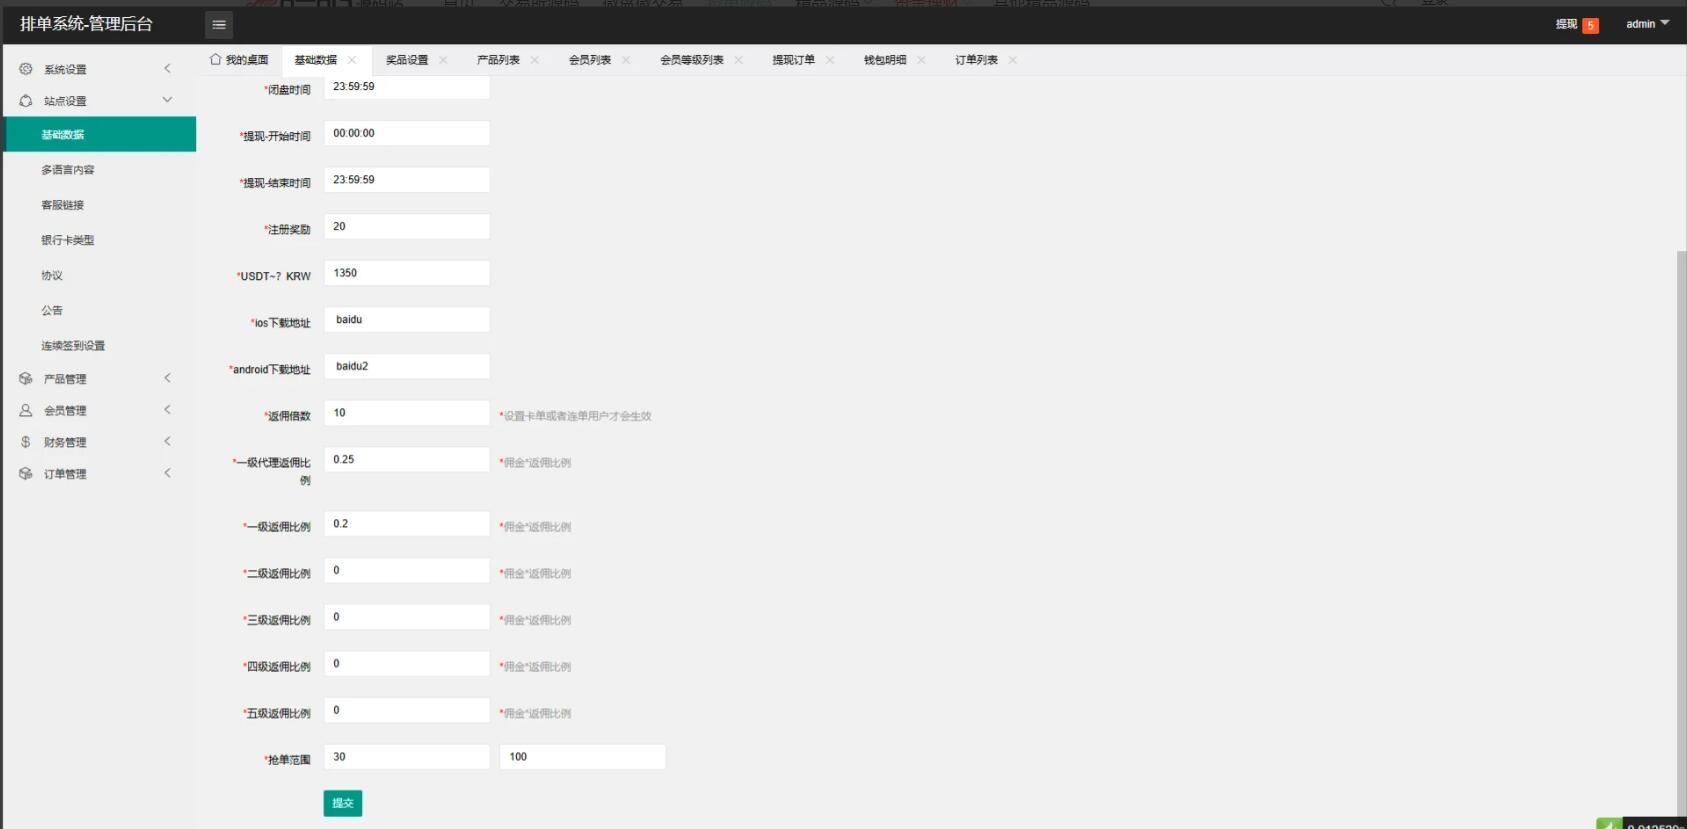Click the 订单管理 sidebar icon

26,474
